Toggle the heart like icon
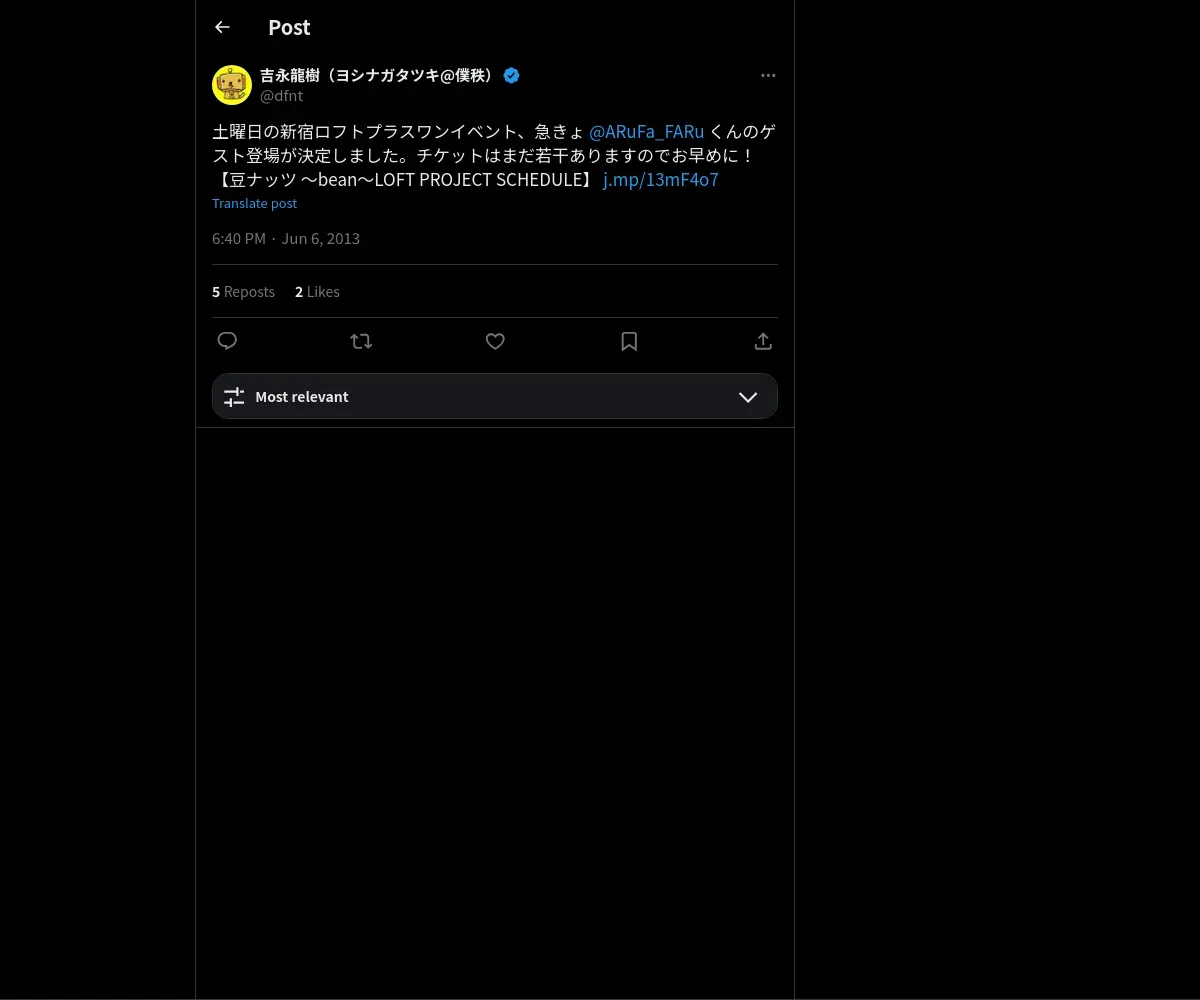This screenshot has height=1000, width=1200. (495, 341)
